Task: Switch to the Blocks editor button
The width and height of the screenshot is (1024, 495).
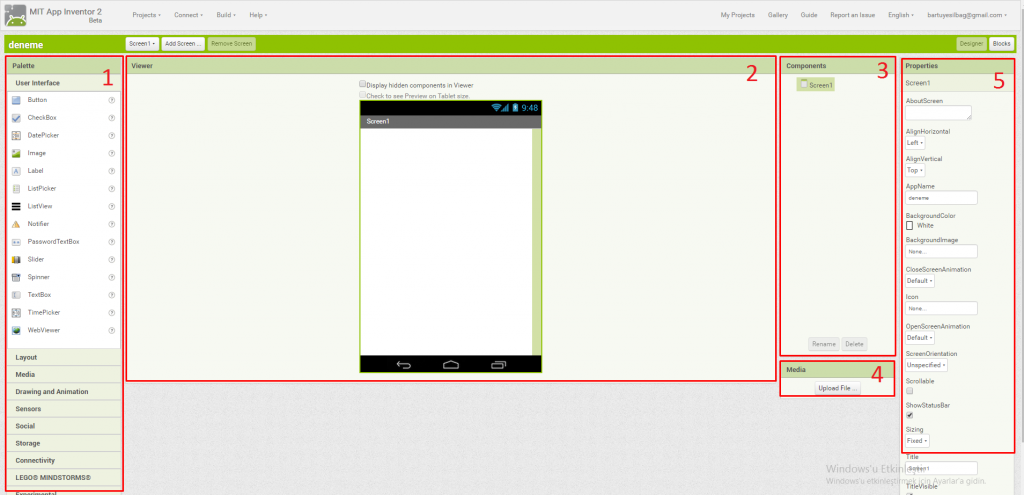Action: [x=1001, y=44]
